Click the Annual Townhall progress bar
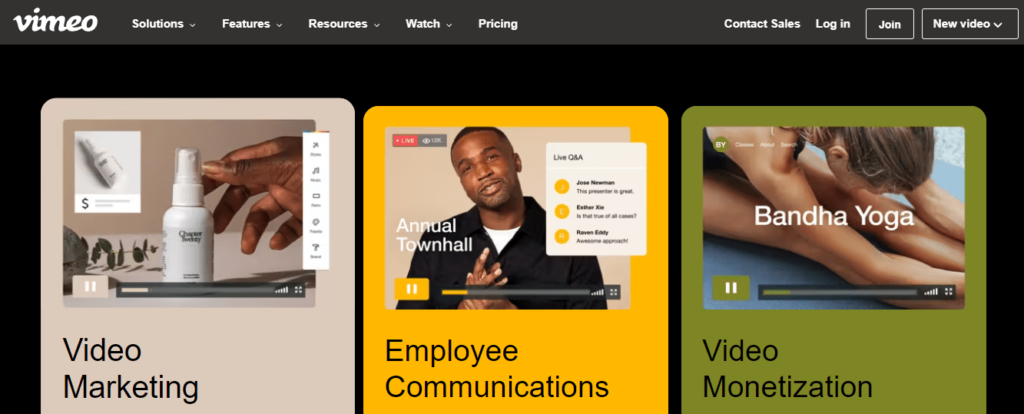 tap(515, 292)
